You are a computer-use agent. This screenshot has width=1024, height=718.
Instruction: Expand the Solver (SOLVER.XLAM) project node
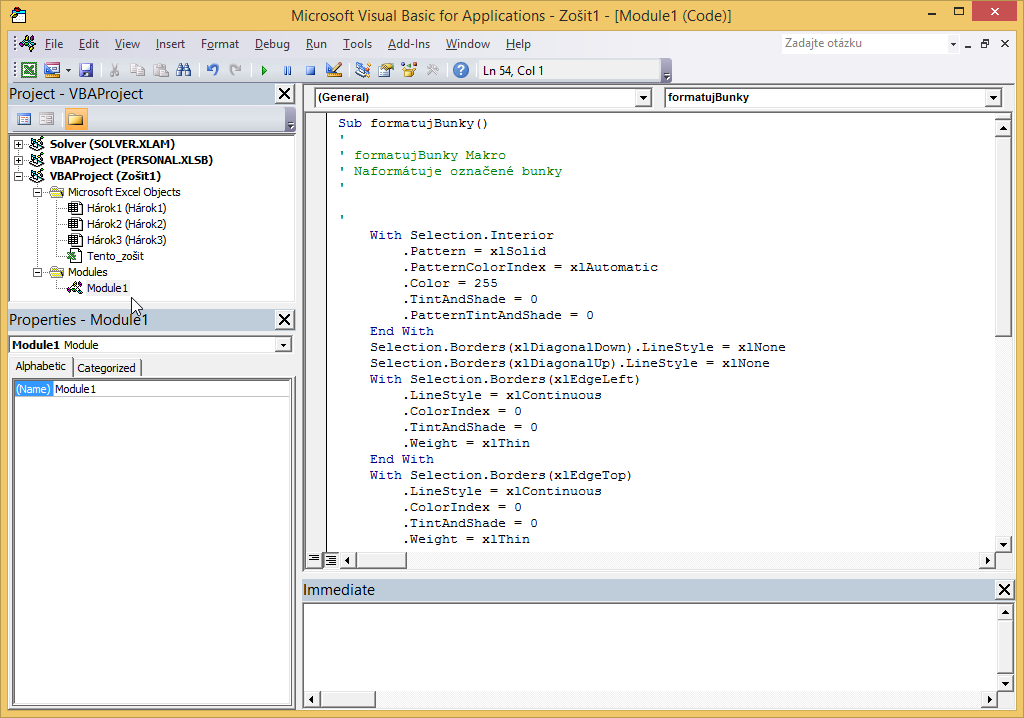click(18, 144)
